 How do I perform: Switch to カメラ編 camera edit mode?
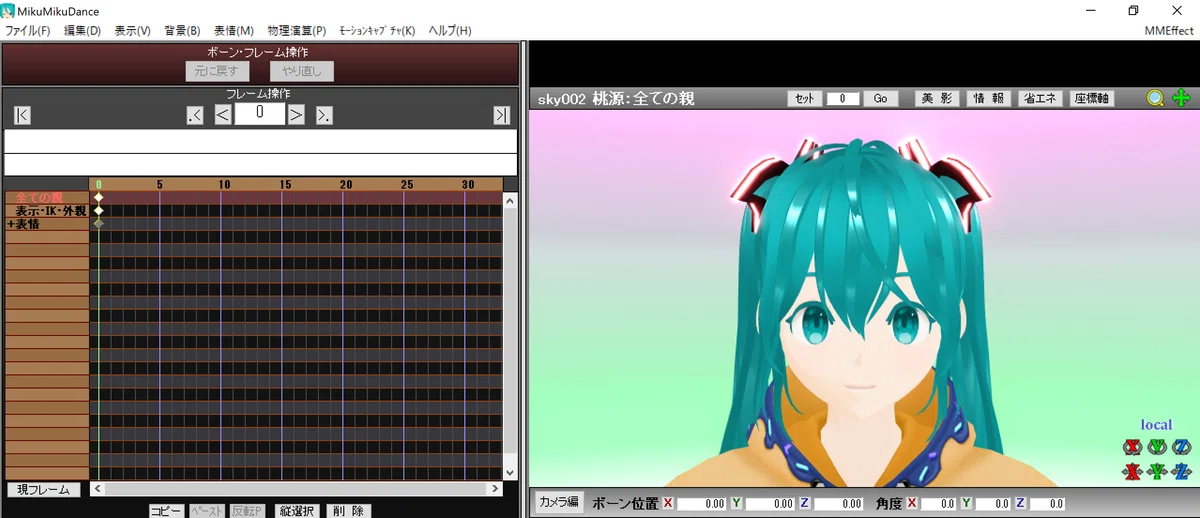(559, 502)
